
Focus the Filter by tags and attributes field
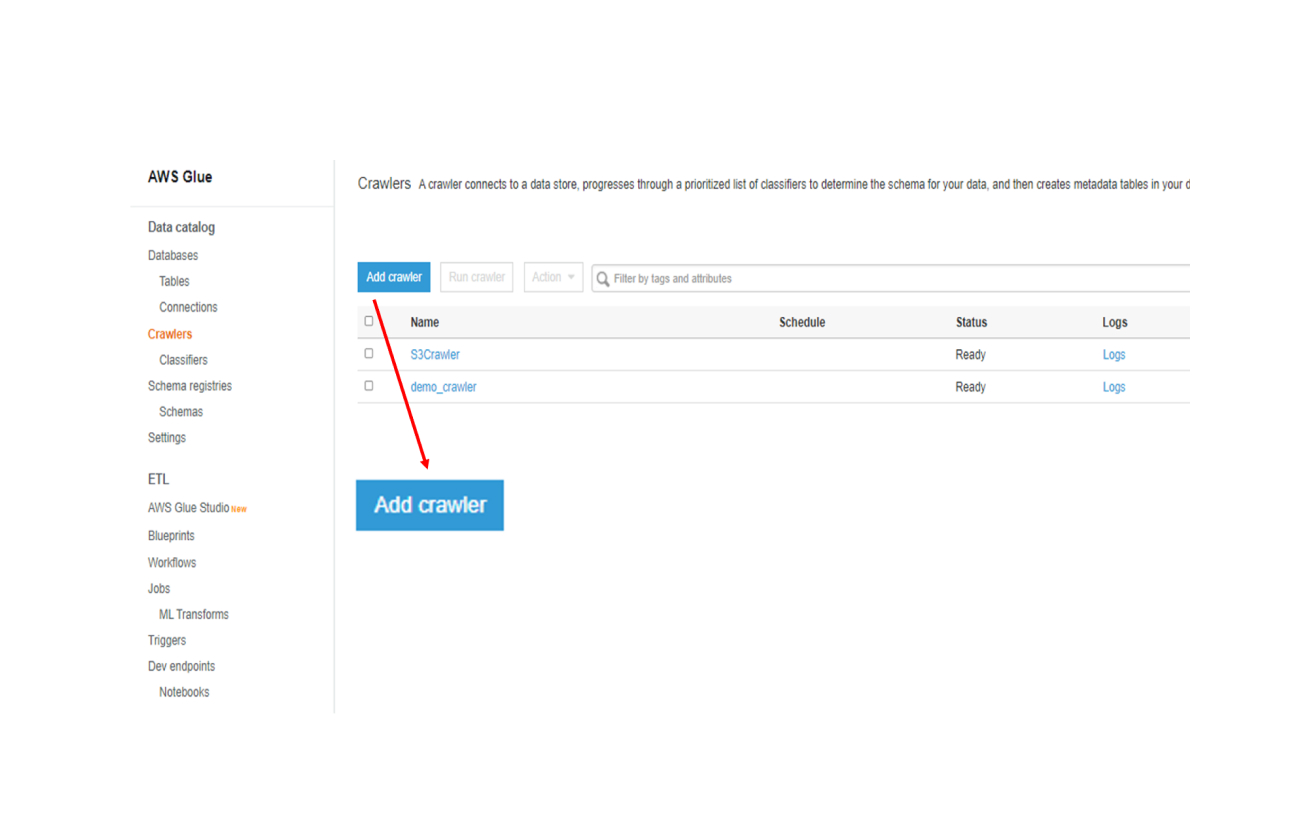pos(892,279)
